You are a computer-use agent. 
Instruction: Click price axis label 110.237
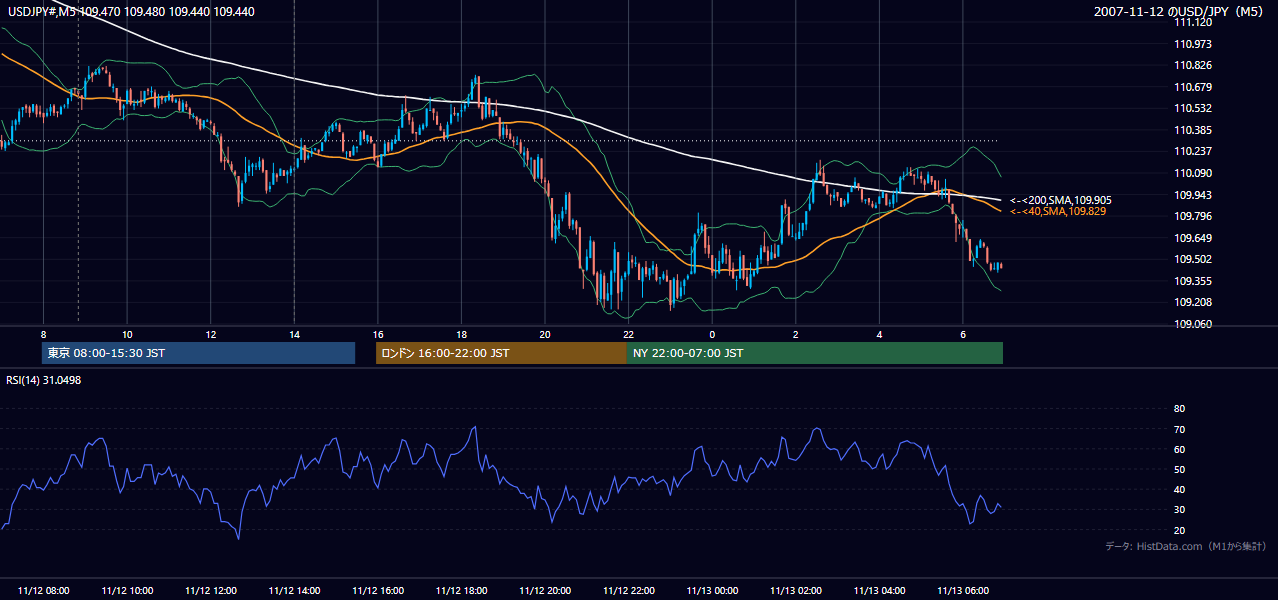pos(1192,152)
